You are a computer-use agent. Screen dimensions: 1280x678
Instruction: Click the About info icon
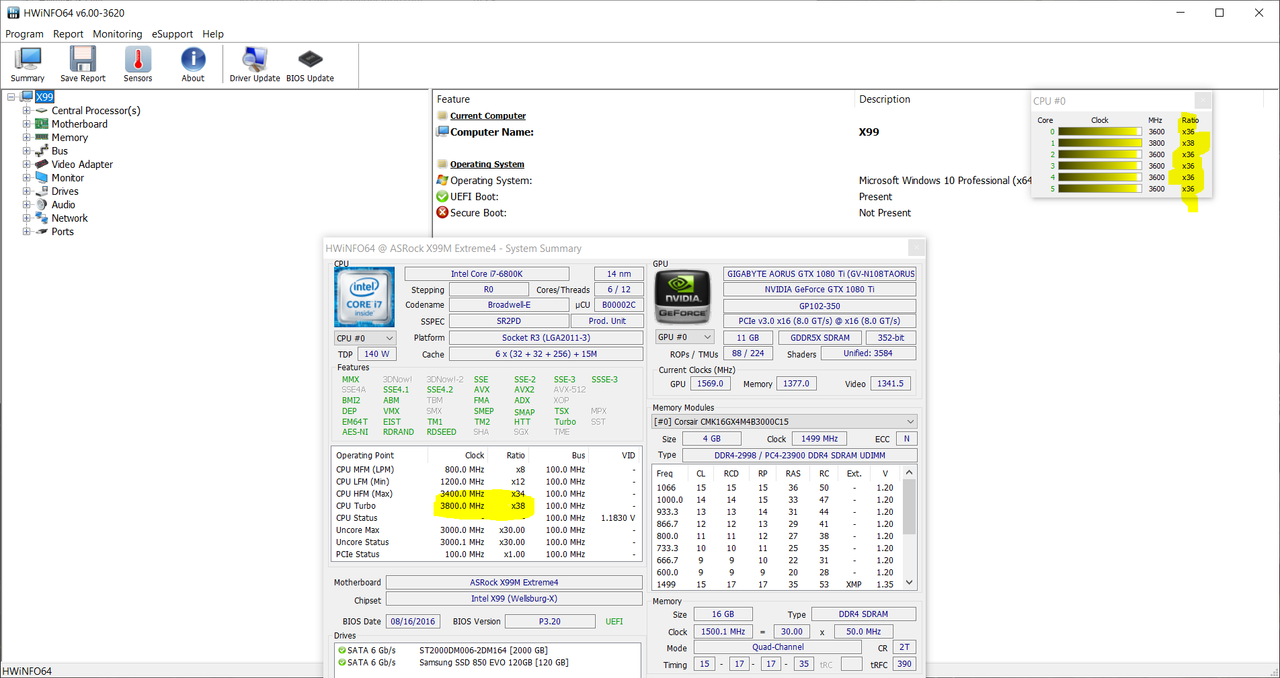click(193, 65)
